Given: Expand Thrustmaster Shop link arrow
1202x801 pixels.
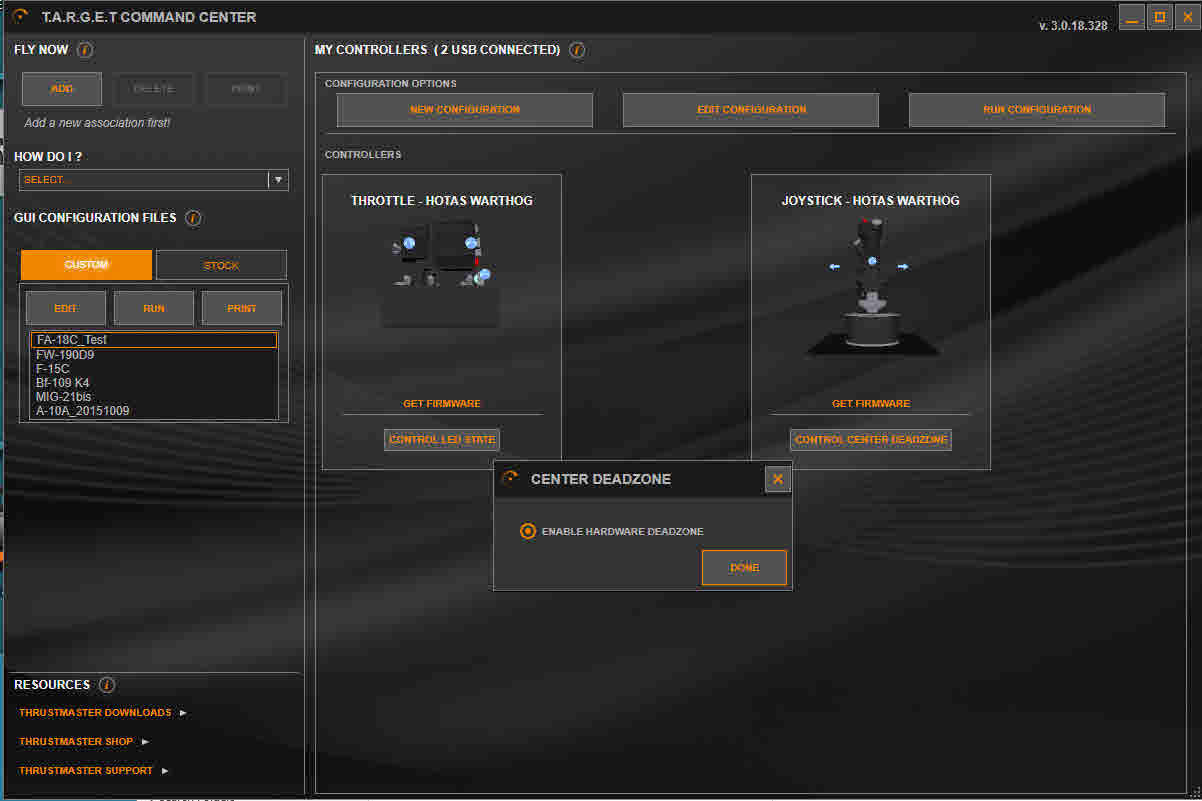Looking at the screenshot, I should [145, 742].
